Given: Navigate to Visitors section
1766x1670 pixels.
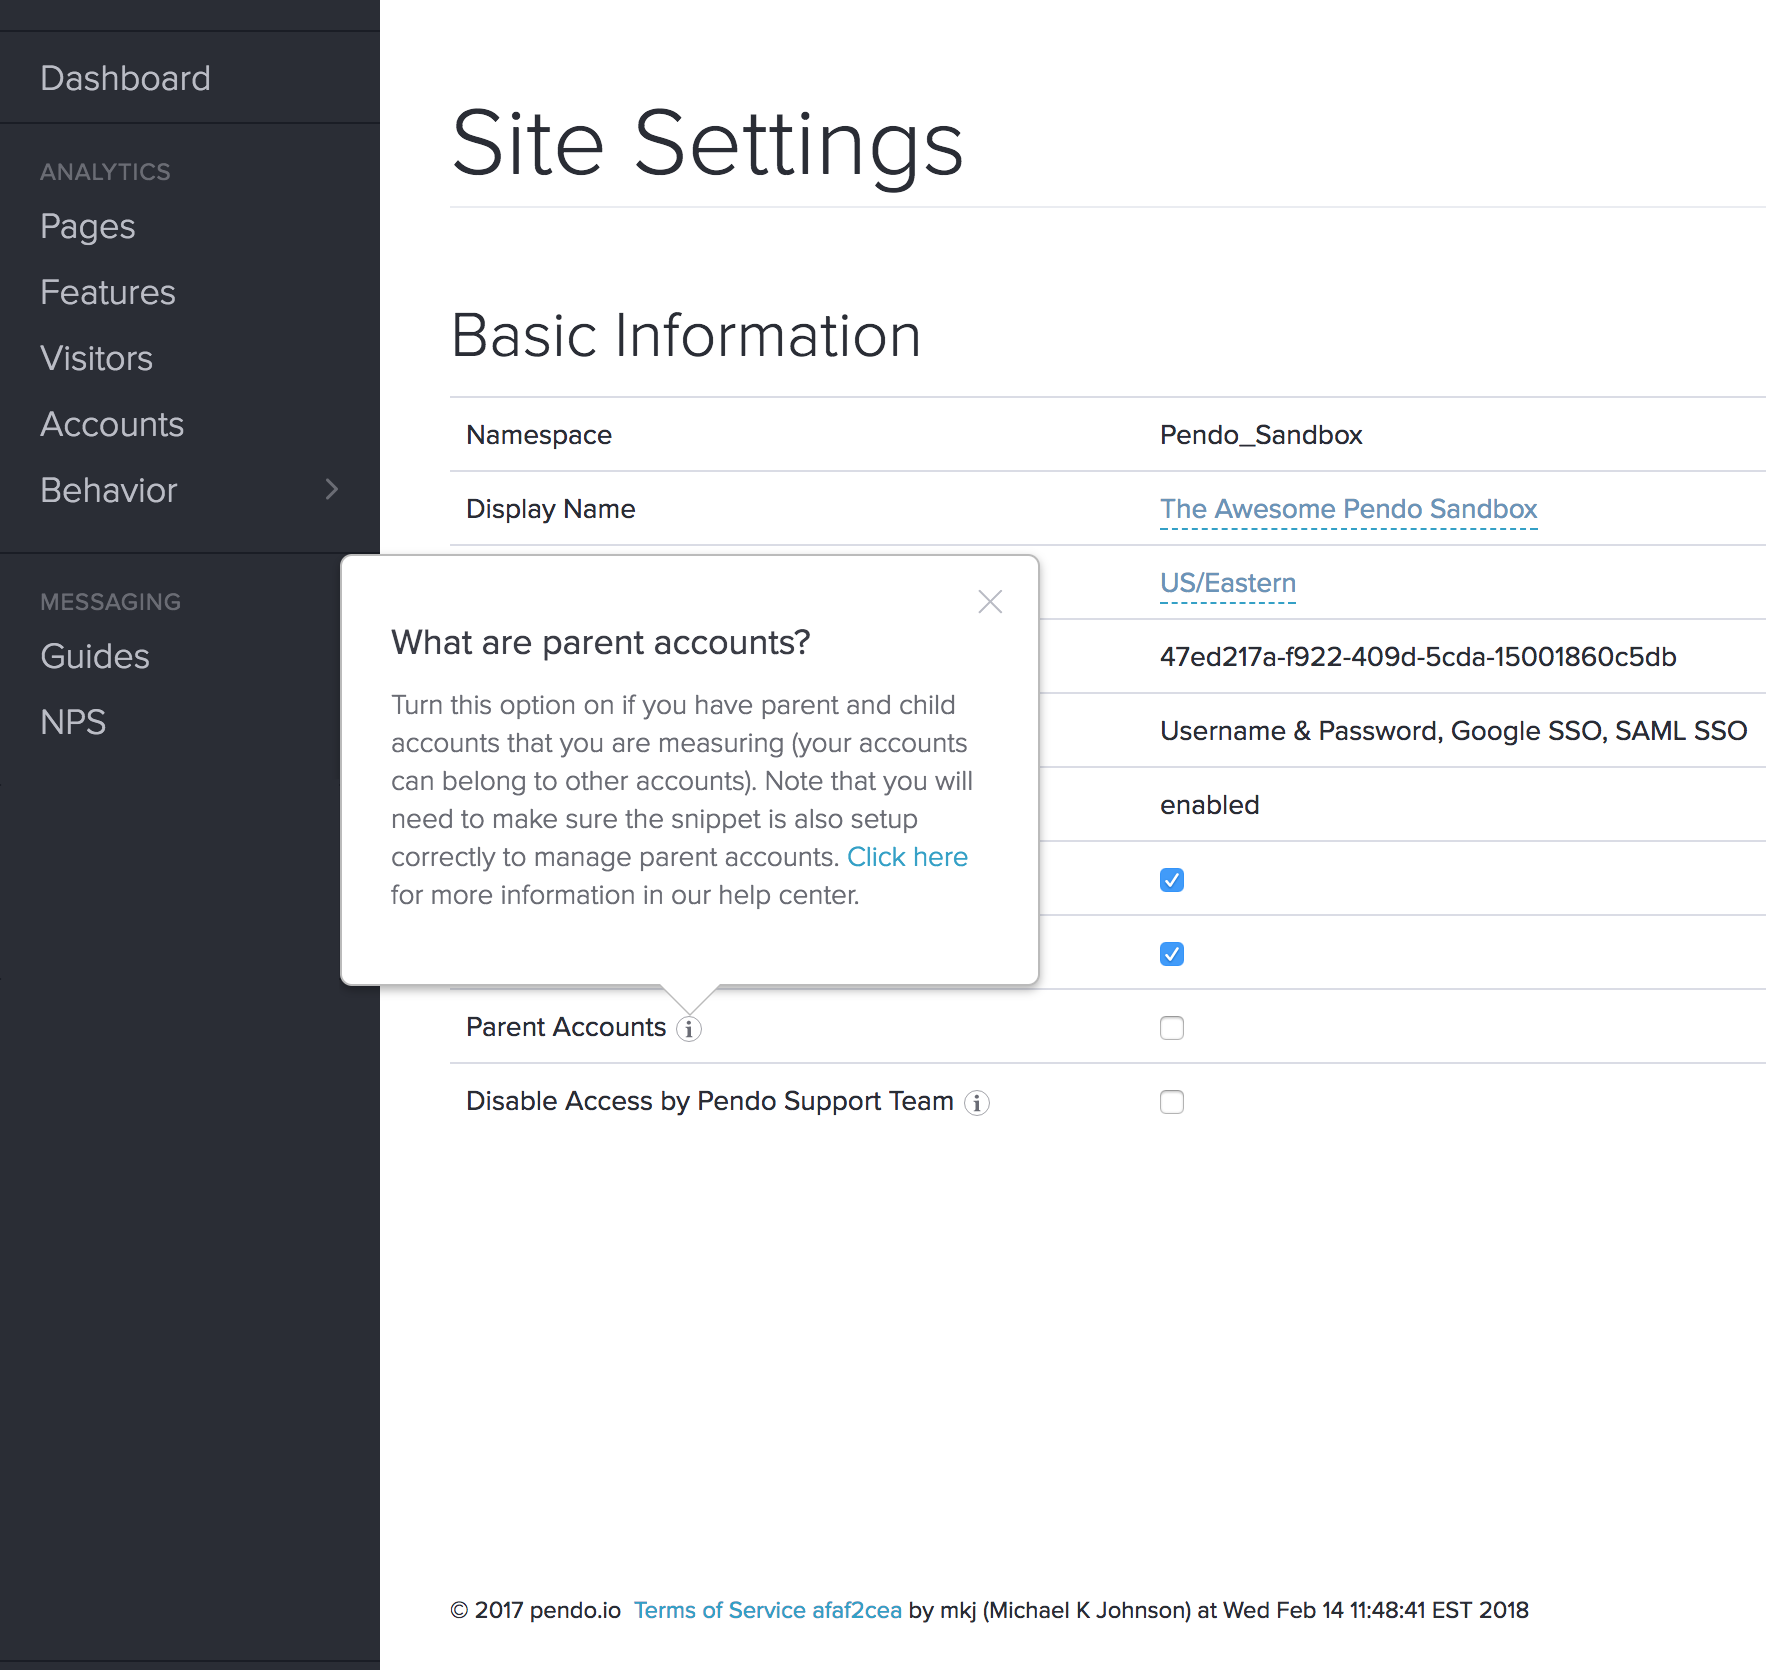Looking at the screenshot, I should (96, 359).
